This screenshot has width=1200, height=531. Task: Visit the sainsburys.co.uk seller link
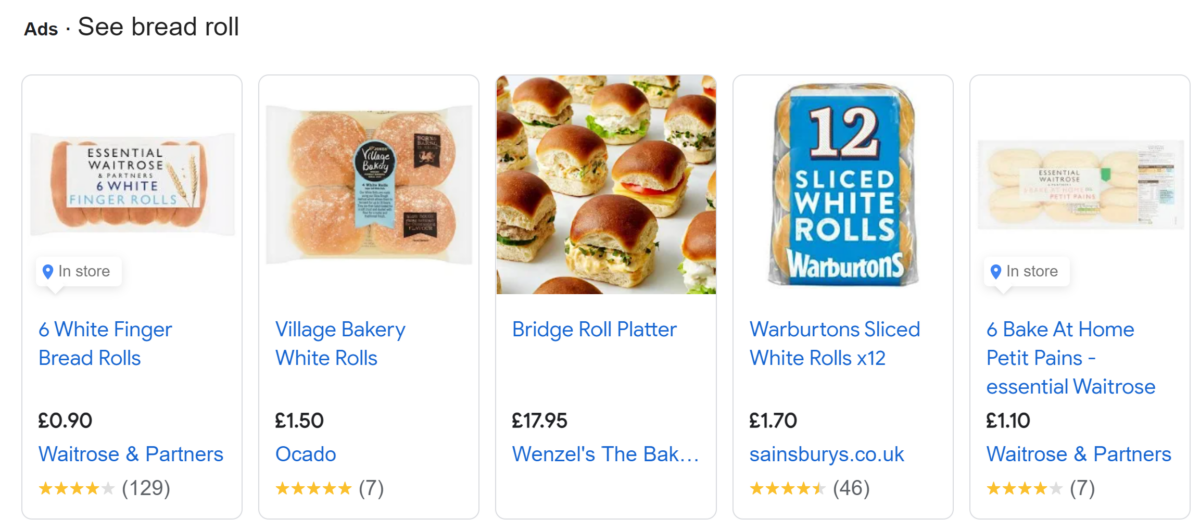[827, 454]
